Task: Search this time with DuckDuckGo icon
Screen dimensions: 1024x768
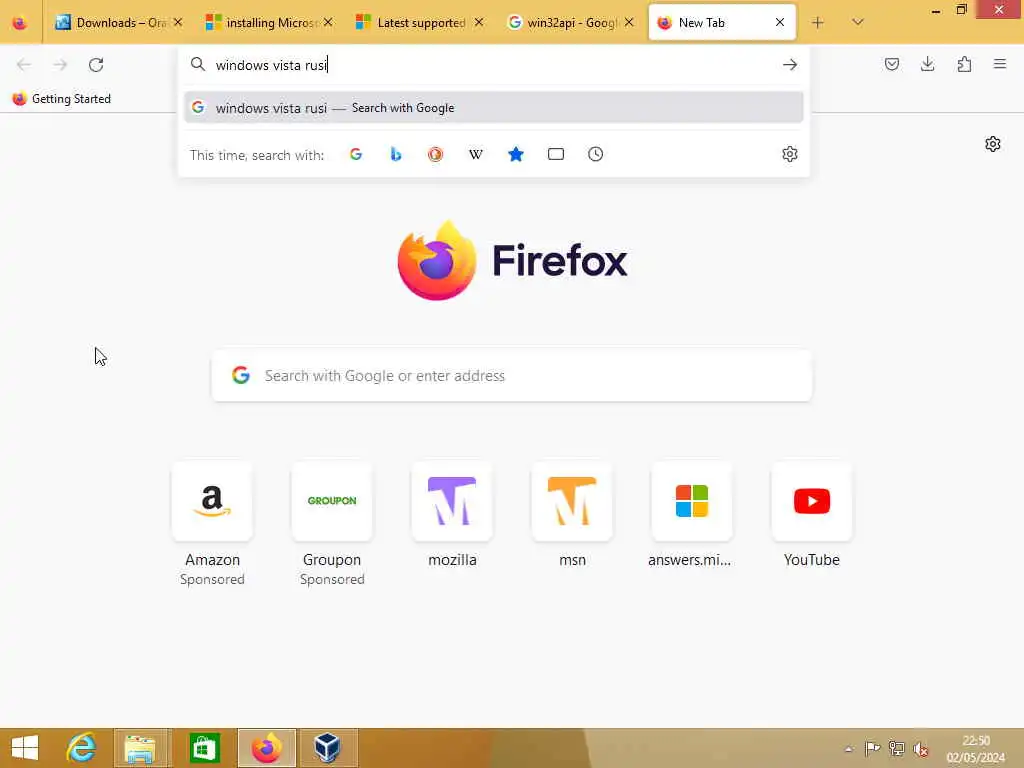Action: pyautogui.click(x=436, y=154)
